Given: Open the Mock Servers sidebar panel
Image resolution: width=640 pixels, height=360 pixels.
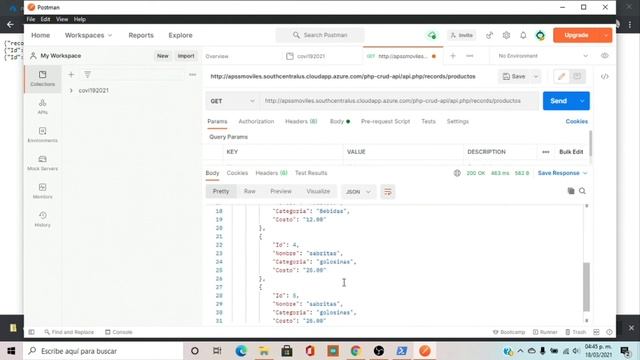Looking at the screenshot, I should (x=42, y=163).
